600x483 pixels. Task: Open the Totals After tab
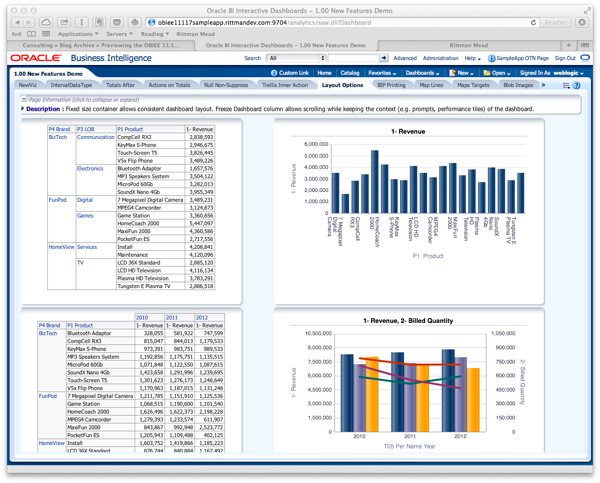pyautogui.click(x=121, y=85)
